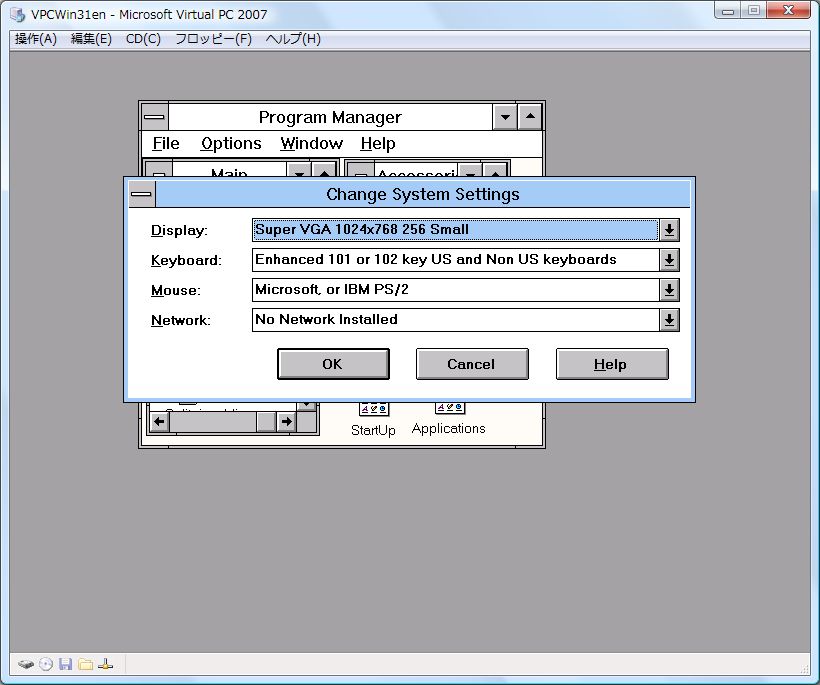Open the Program Manager File menu

coord(166,143)
